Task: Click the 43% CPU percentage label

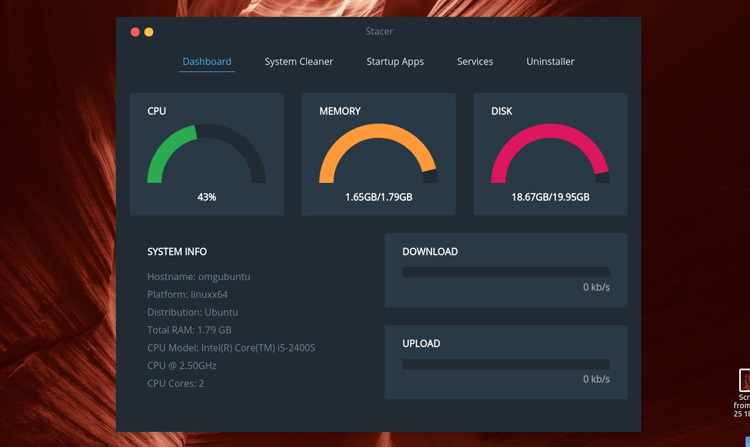Action: (206, 197)
